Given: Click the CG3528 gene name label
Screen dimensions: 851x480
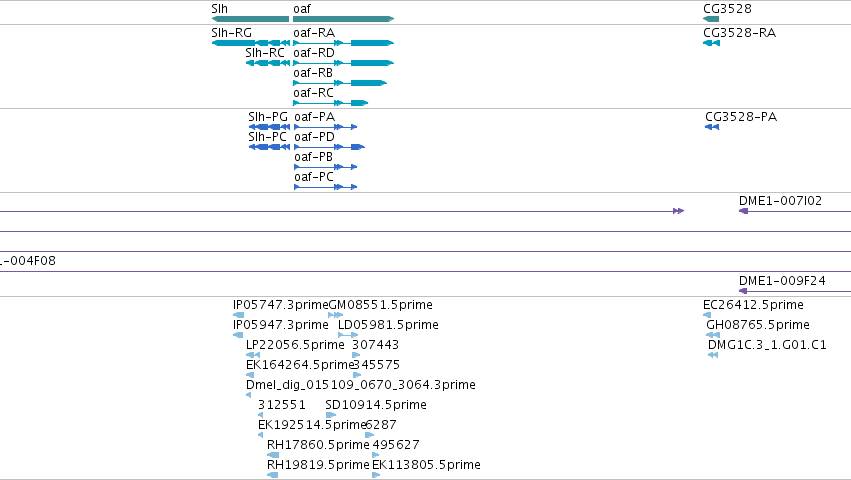Looking at the screenshot, I should [x=727, y=9].
